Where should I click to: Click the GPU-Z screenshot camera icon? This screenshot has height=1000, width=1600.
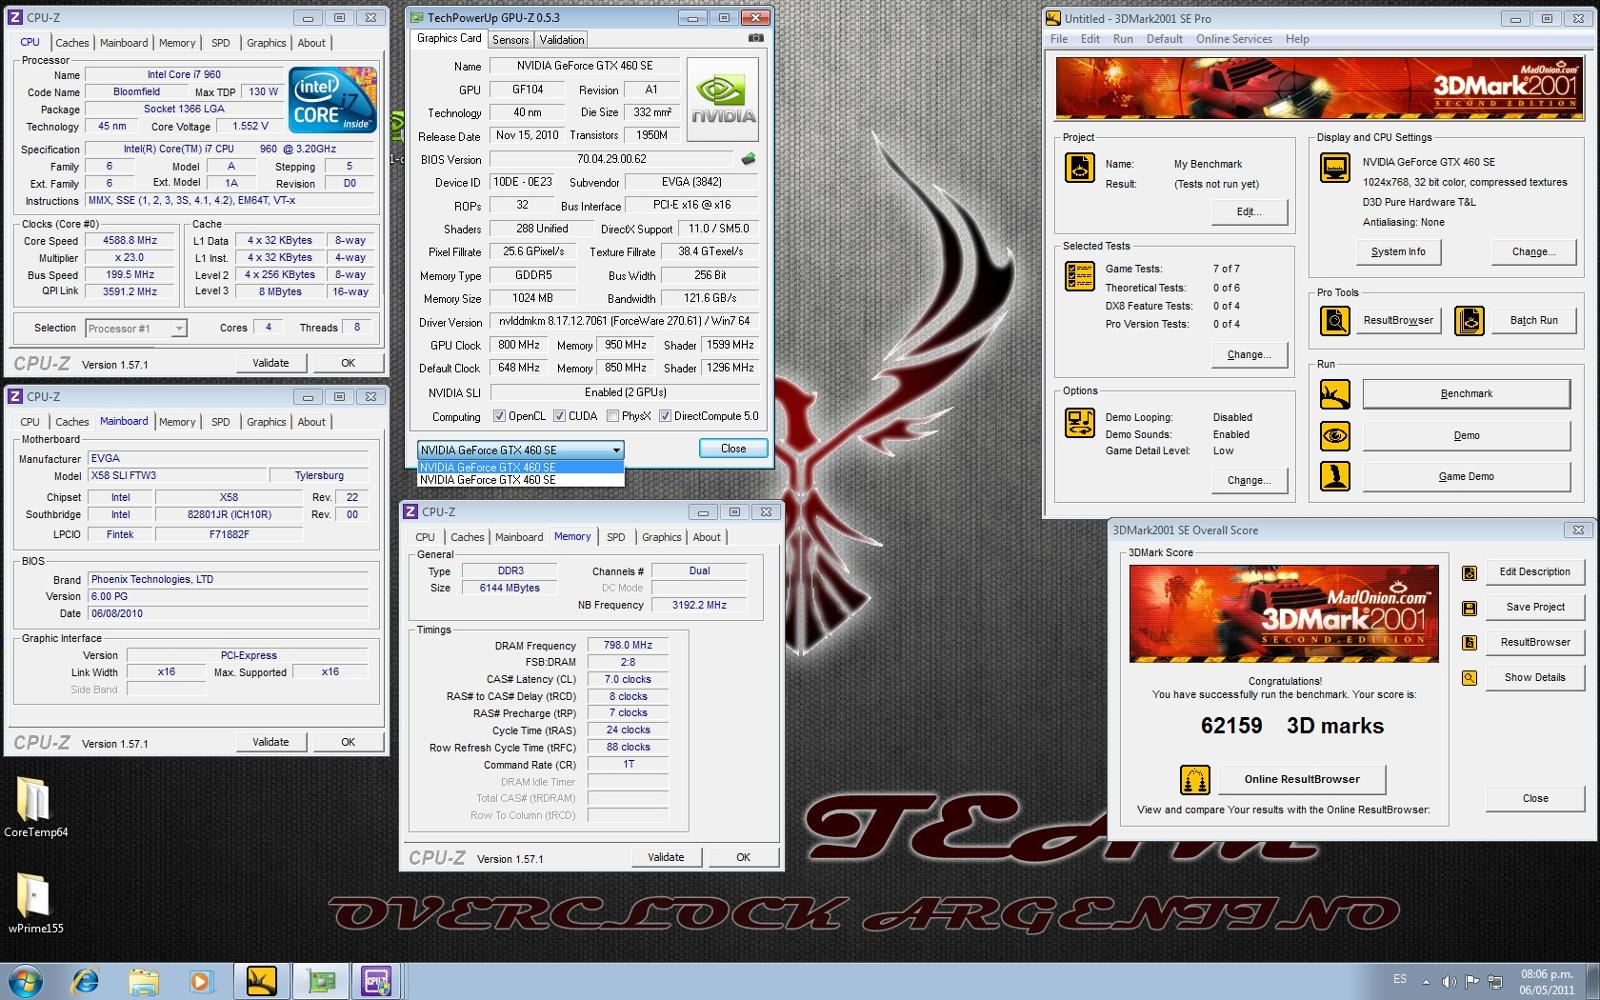click(756, 38)
